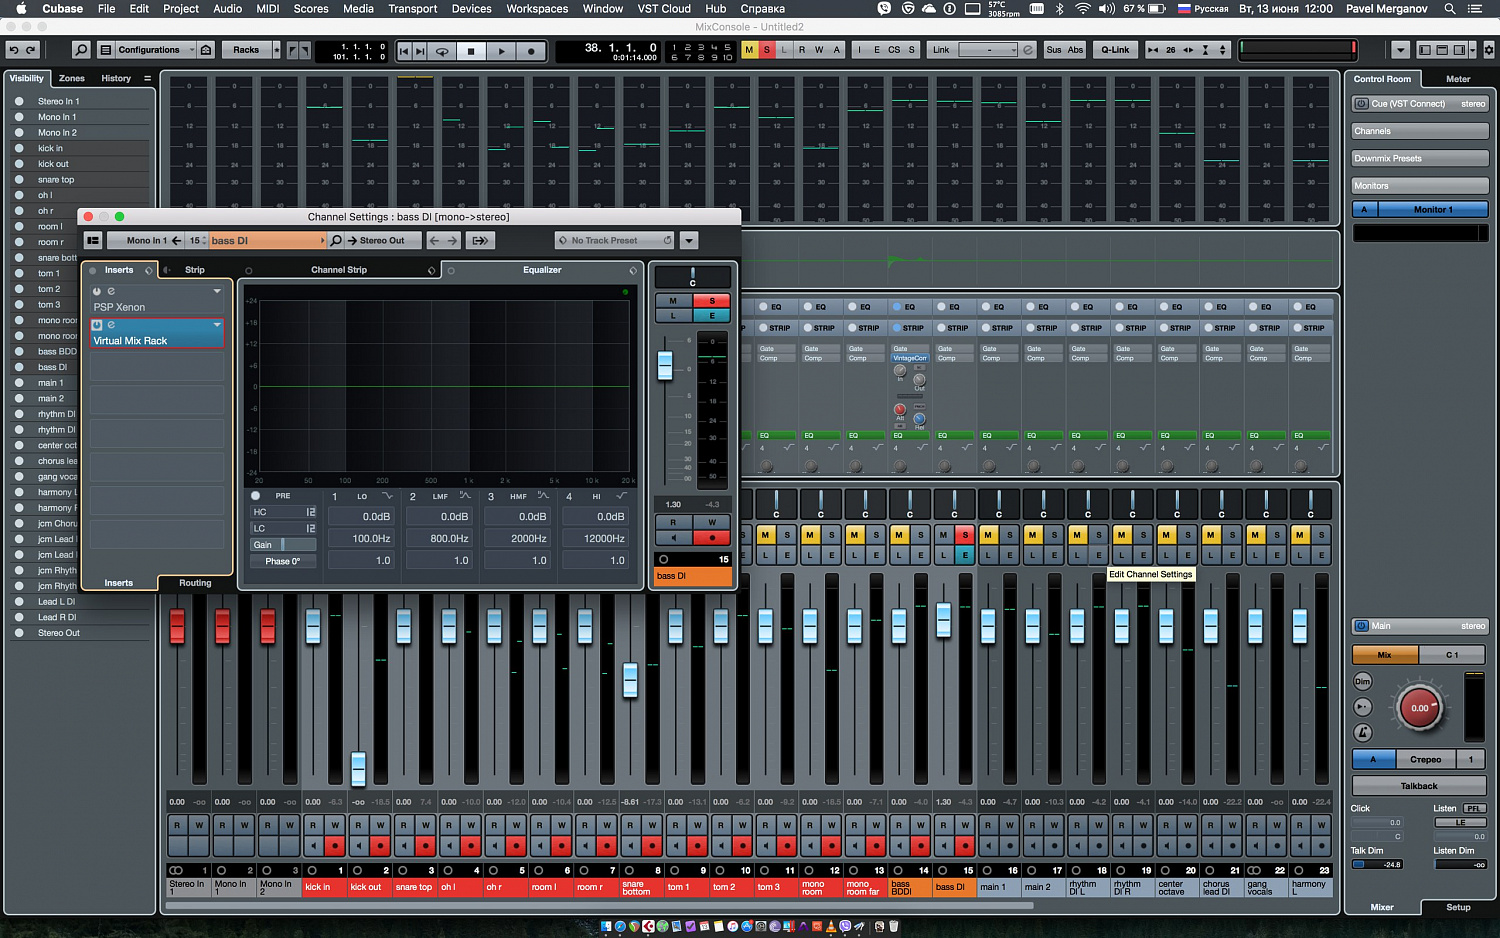Viewport: 1500px width, 938px height.
Task: Open MixConsole setup gear icon
Action: point(1489,49)
